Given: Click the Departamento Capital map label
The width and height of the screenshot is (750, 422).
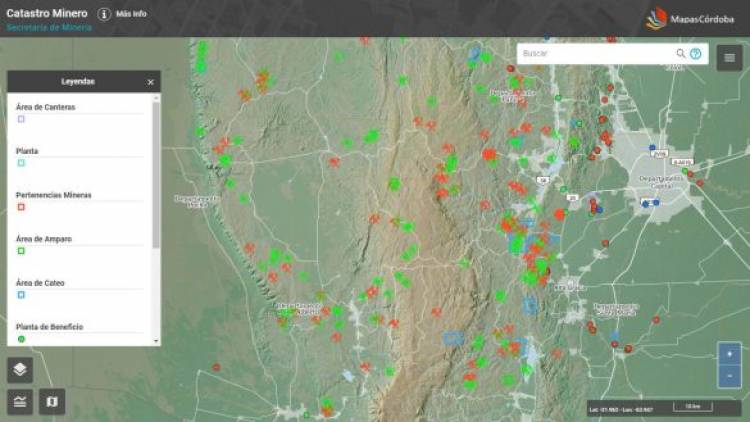Looking at the screenshot, I should pyautogui.click(x=662, y=182).
